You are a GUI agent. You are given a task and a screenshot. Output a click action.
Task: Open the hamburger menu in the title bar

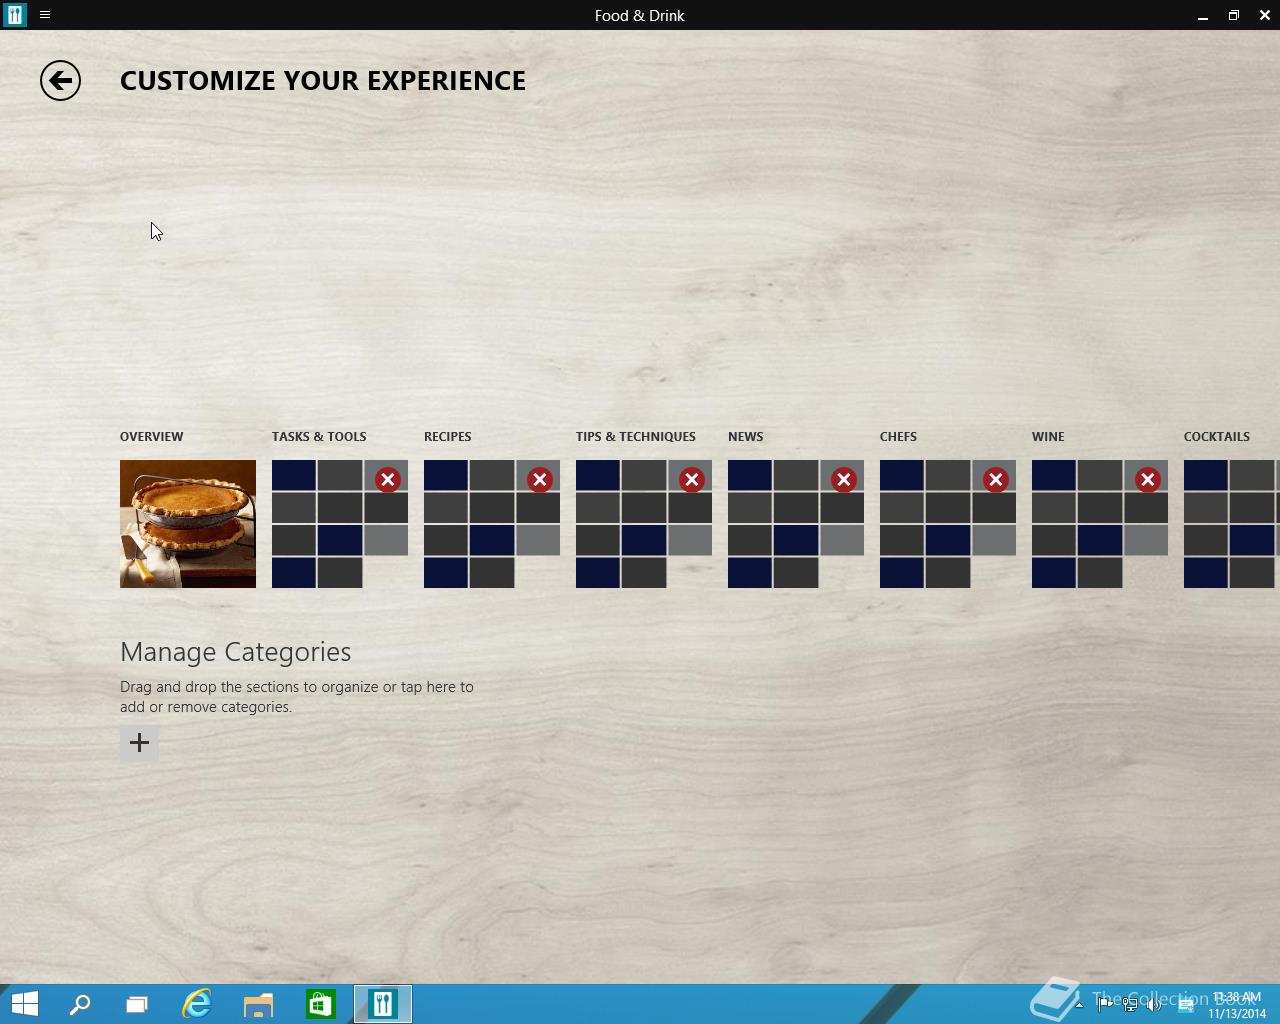coord(45,15)
